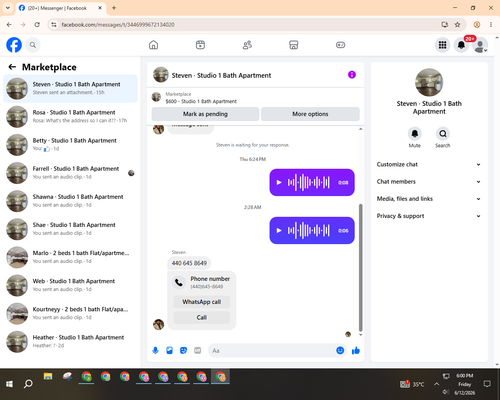The width and height of the screenshot is (500, 400).
Task: Click the 440 645 8649 message bubble
Action: pyautogui.click(x=189, y=263)
